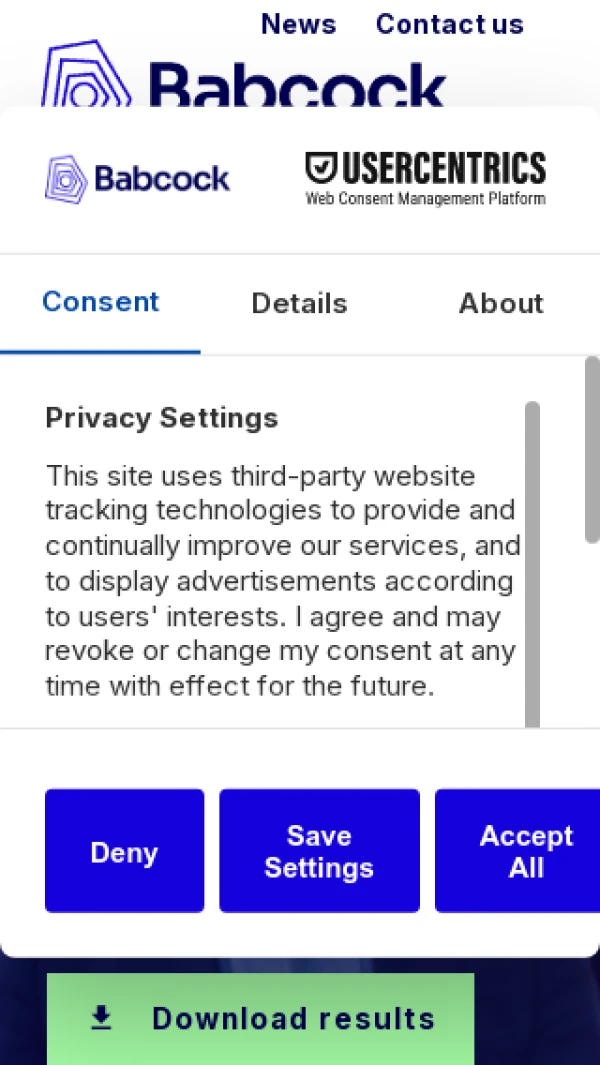Click the Save Settings button
This screenshot has height=1065, width=600.
319,851
